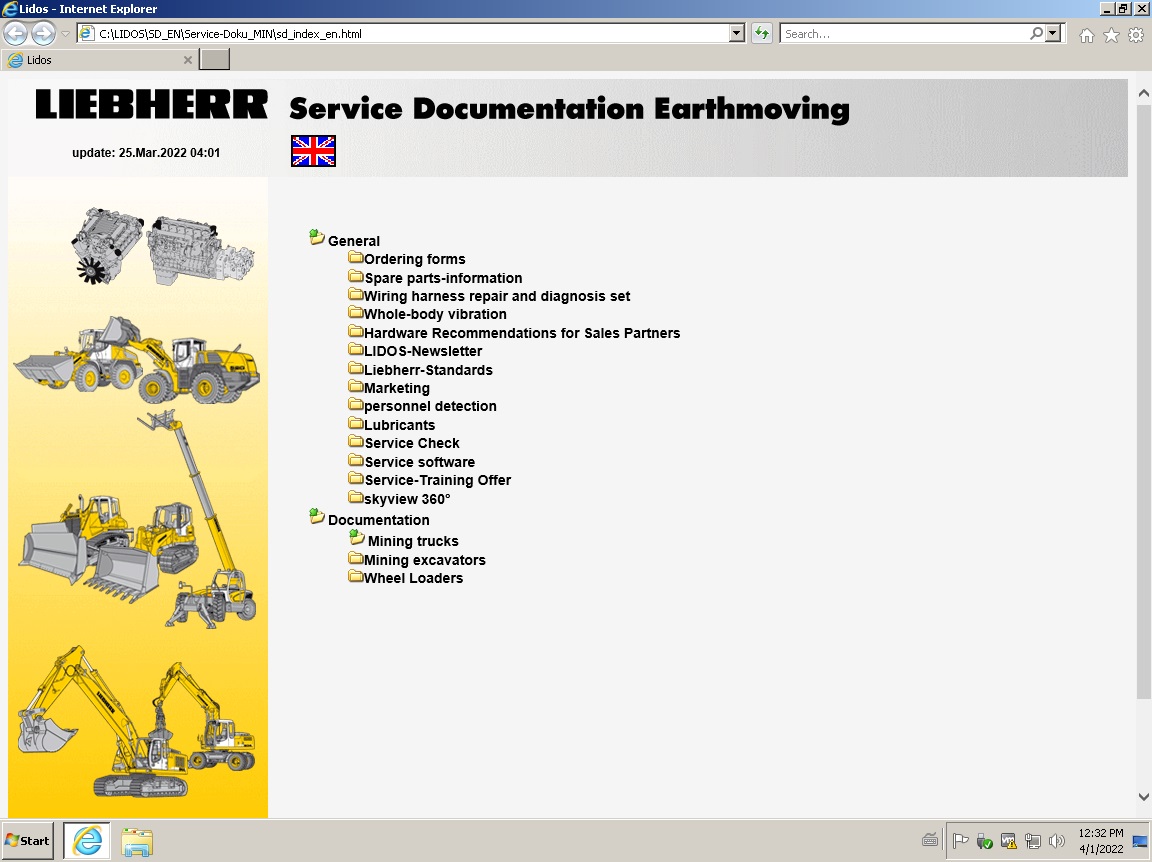Open Windows Explorer from the taskbar

(137, 841)
